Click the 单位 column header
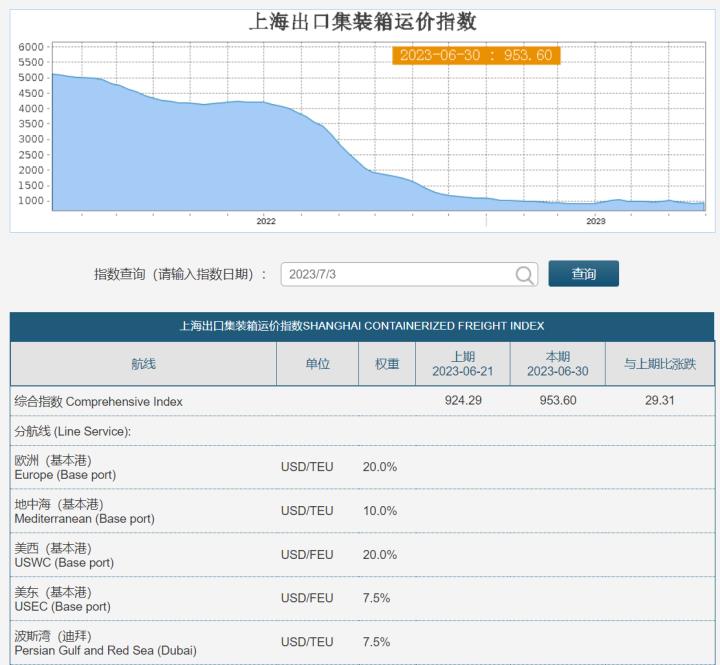Image resolution: width=720 pixels, height=665 pixels. 317,364
